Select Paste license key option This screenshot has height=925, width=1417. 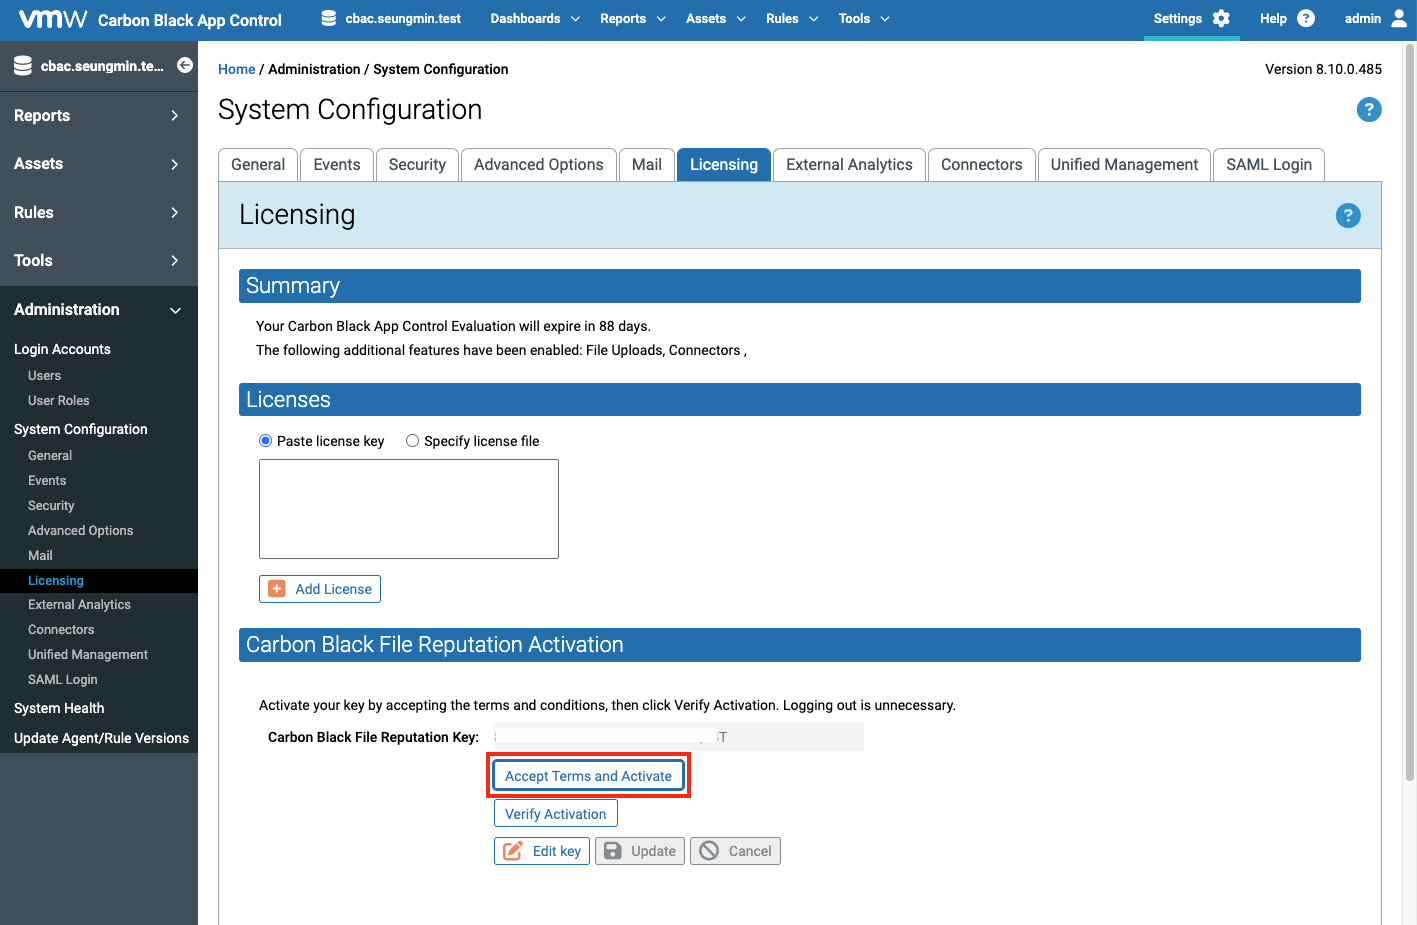pyautogui.click(x=265, y=441)
